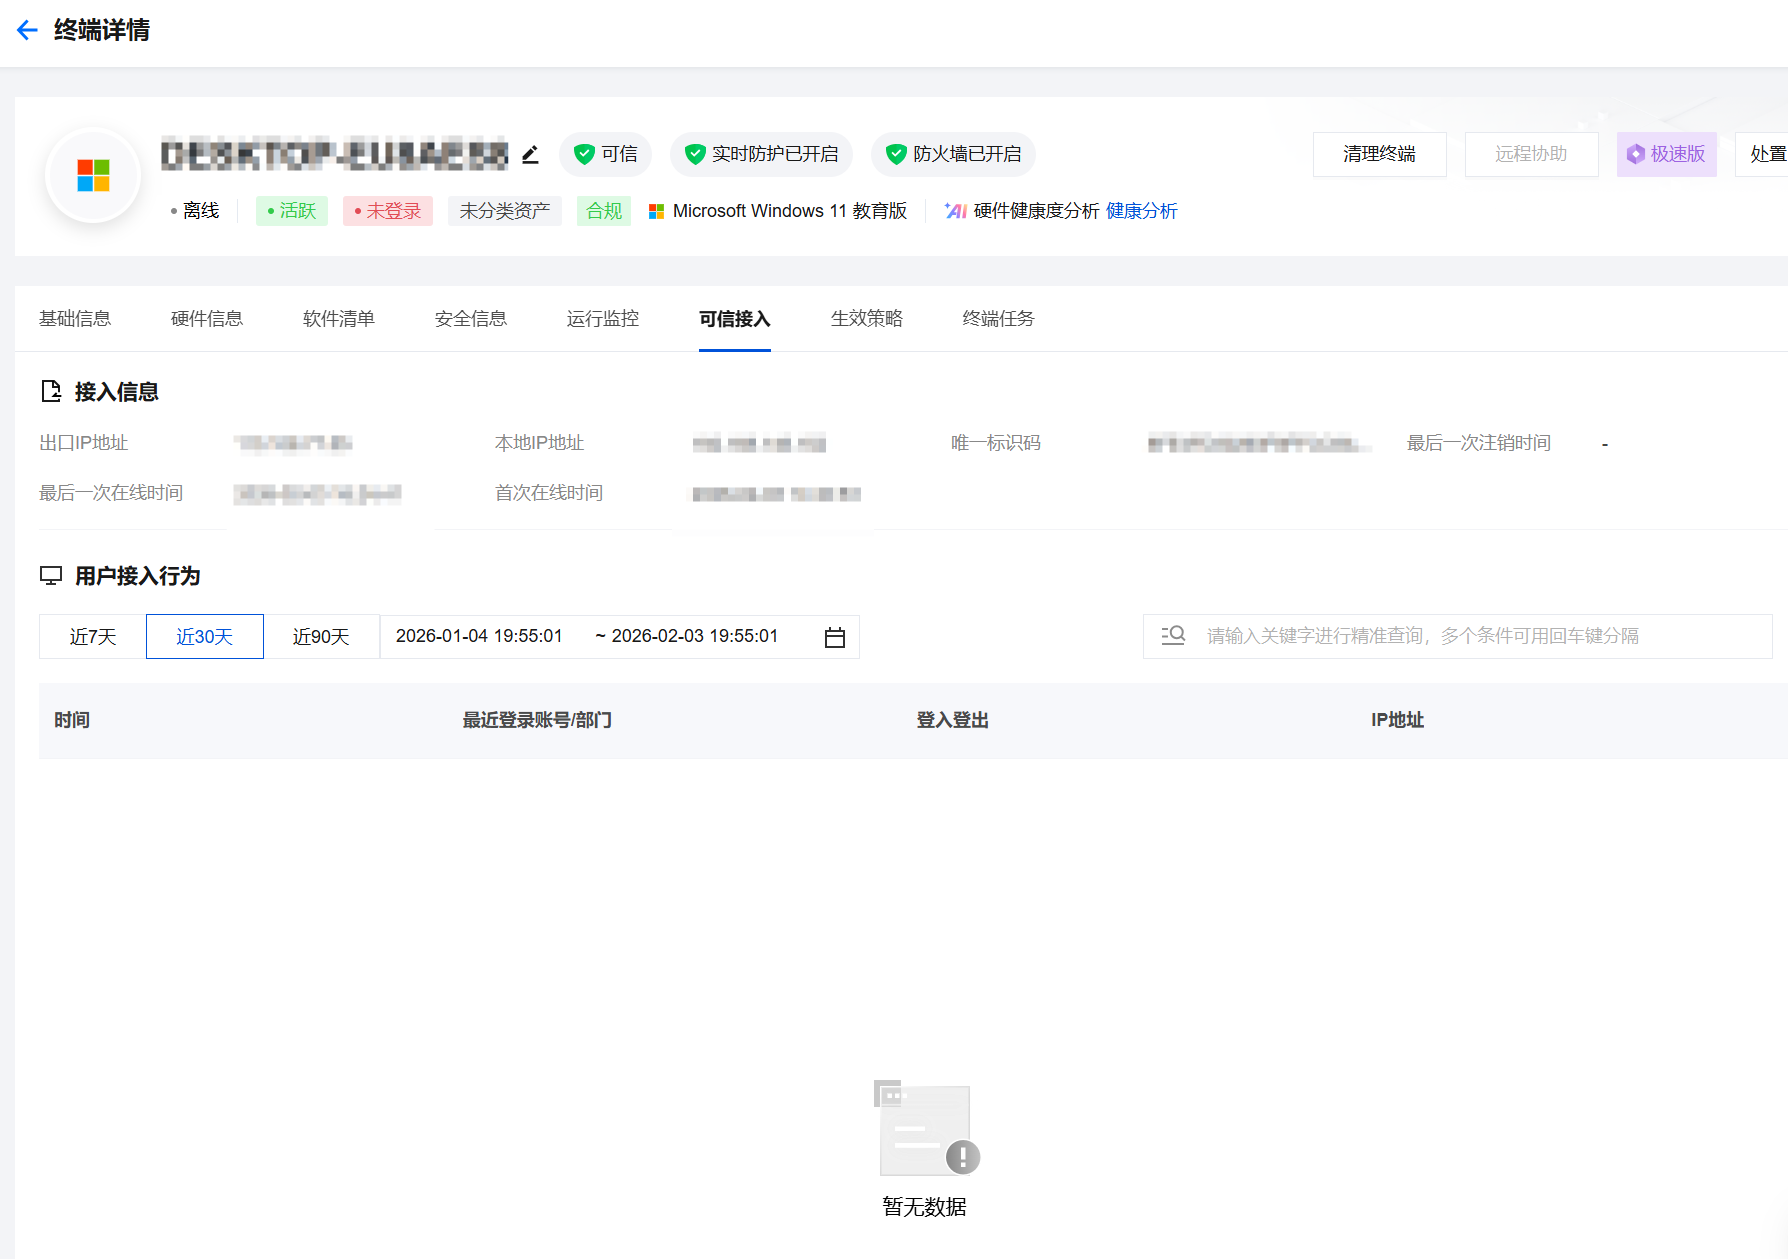Open the 健康分析 link
1788x1259 pixels.
[1141, 211]
